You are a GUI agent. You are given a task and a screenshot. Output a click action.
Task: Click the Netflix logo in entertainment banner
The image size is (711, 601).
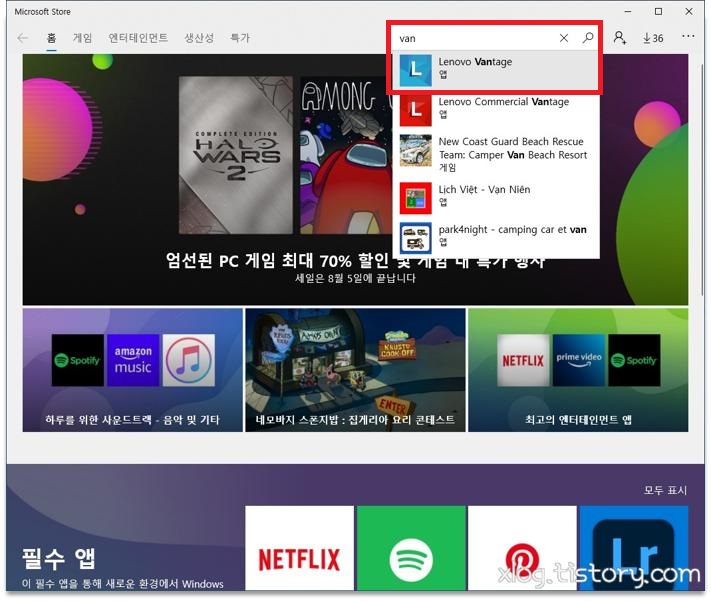tap(523, 360)
